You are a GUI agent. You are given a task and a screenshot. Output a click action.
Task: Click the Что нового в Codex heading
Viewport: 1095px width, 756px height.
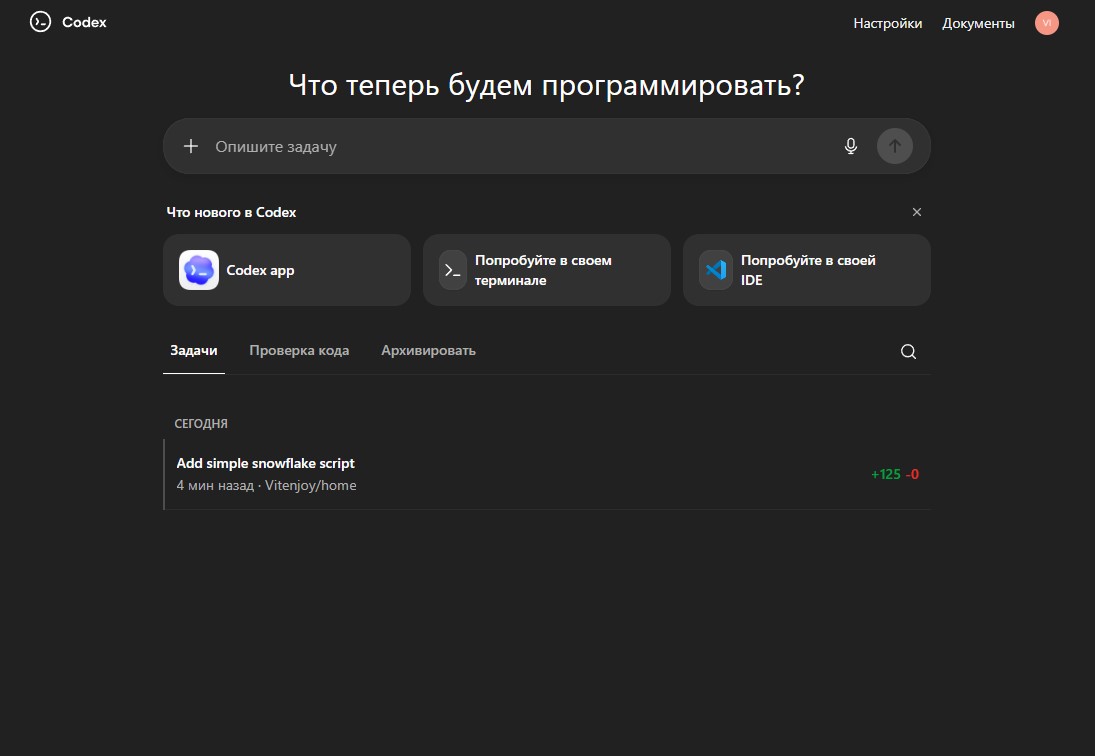(231, 212)
